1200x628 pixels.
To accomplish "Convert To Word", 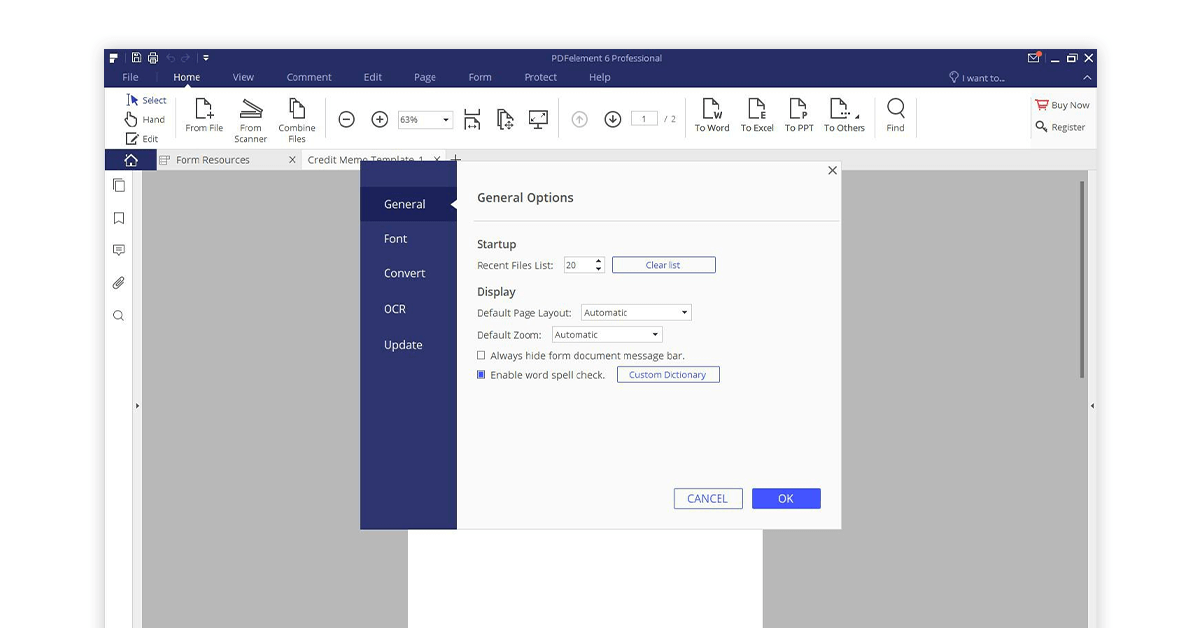I will (x=712, y=115).
